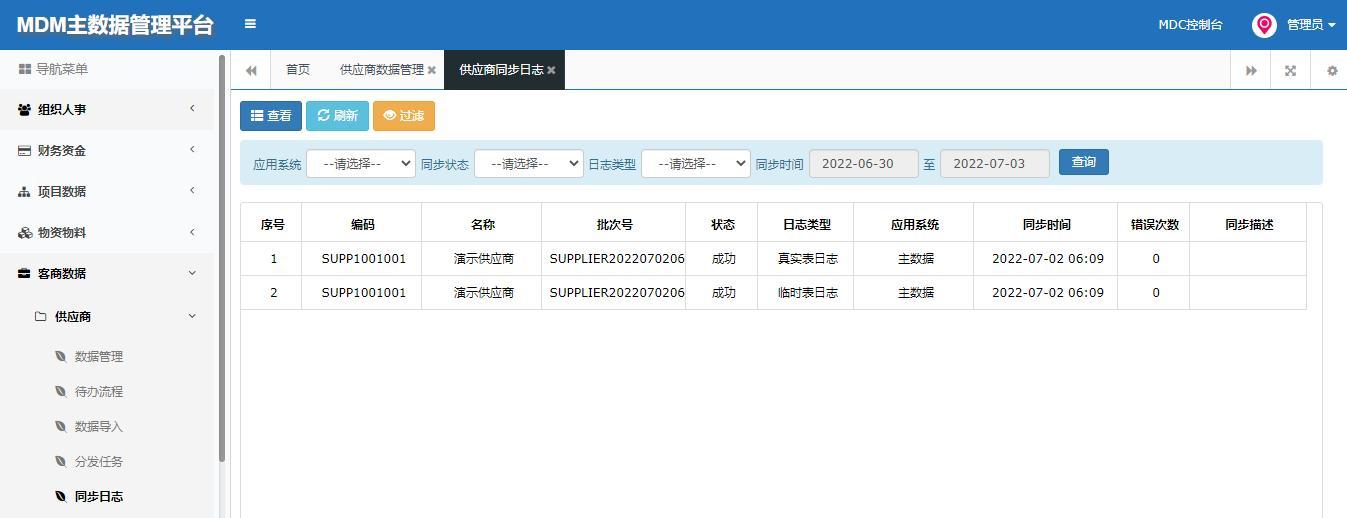1347x518 pixels.
Task: Click the admin avatar icon
Action: [1264, 25]
